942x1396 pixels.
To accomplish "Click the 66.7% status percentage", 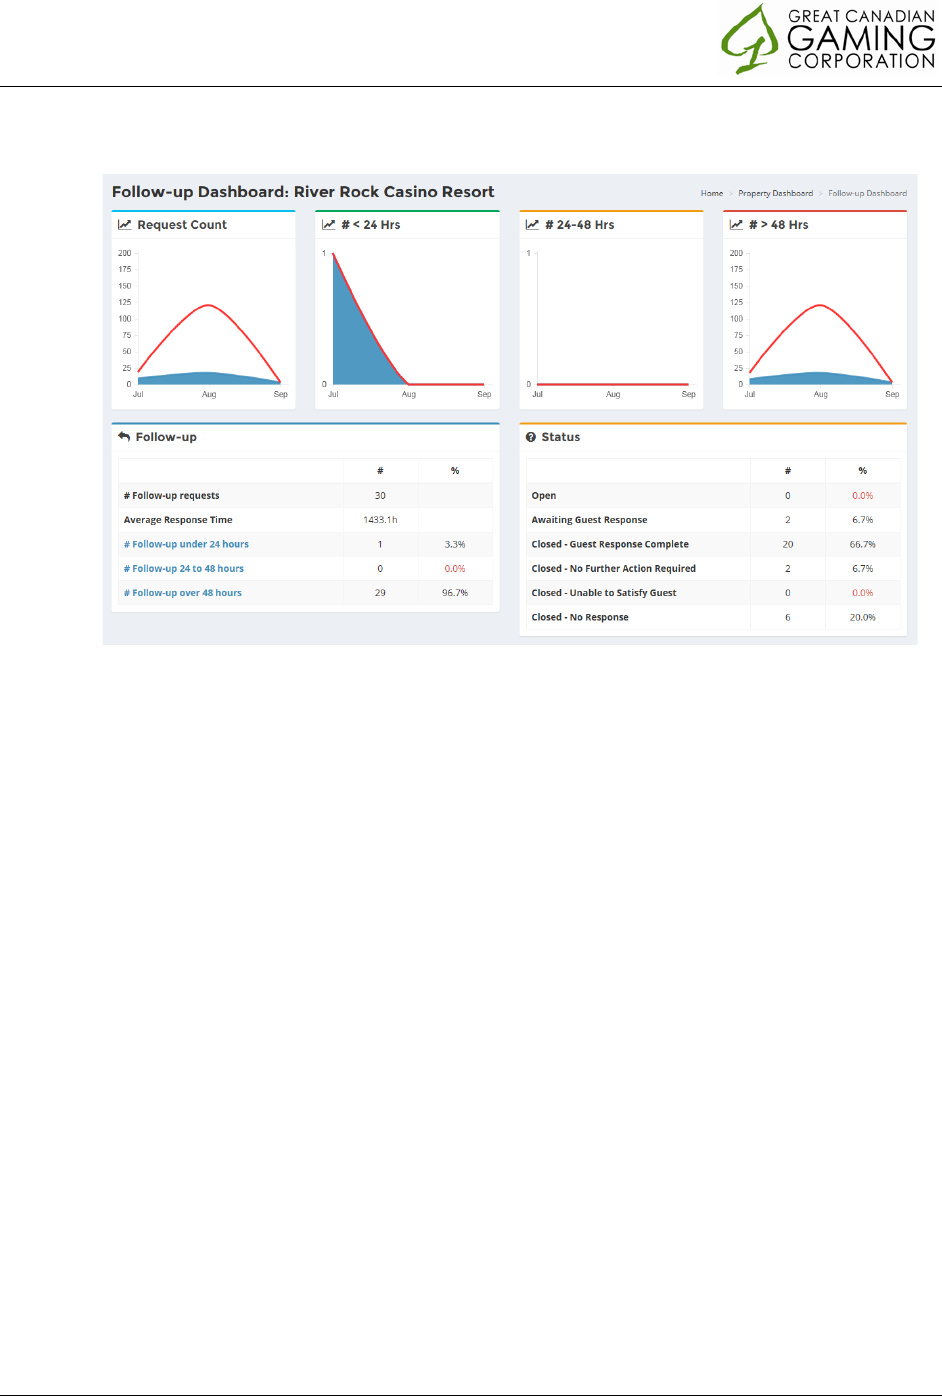I will click(x=863, y=544).
